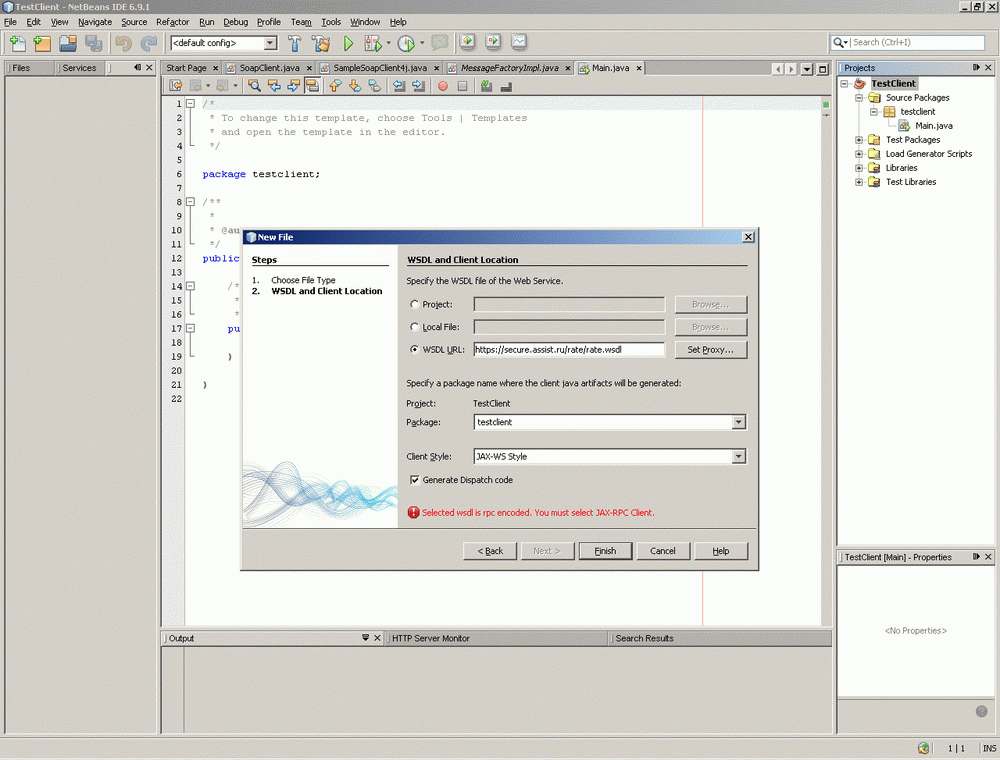The height and width of the screenshot is (760, 1000).
Task: Click the Last Edit icon in editor toolbar
Action: pyautogui.click(x=175, y=85)
